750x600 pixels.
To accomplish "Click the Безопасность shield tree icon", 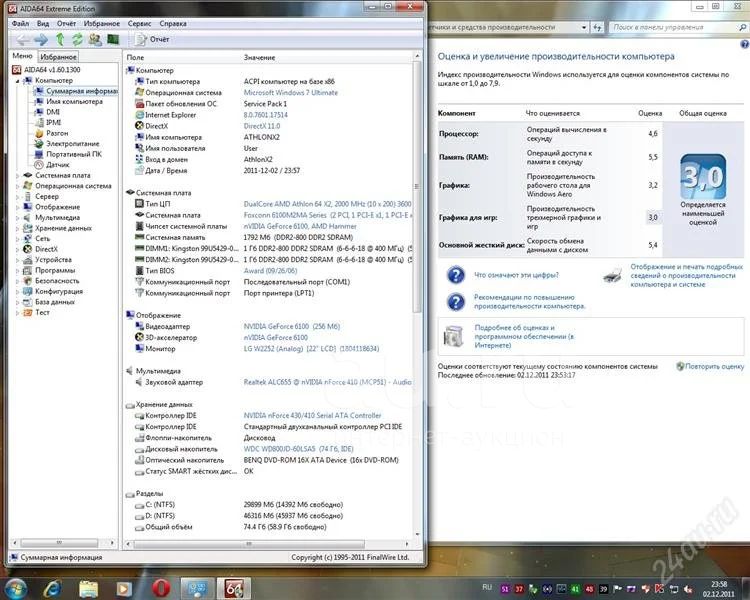I will click(28, 281).
